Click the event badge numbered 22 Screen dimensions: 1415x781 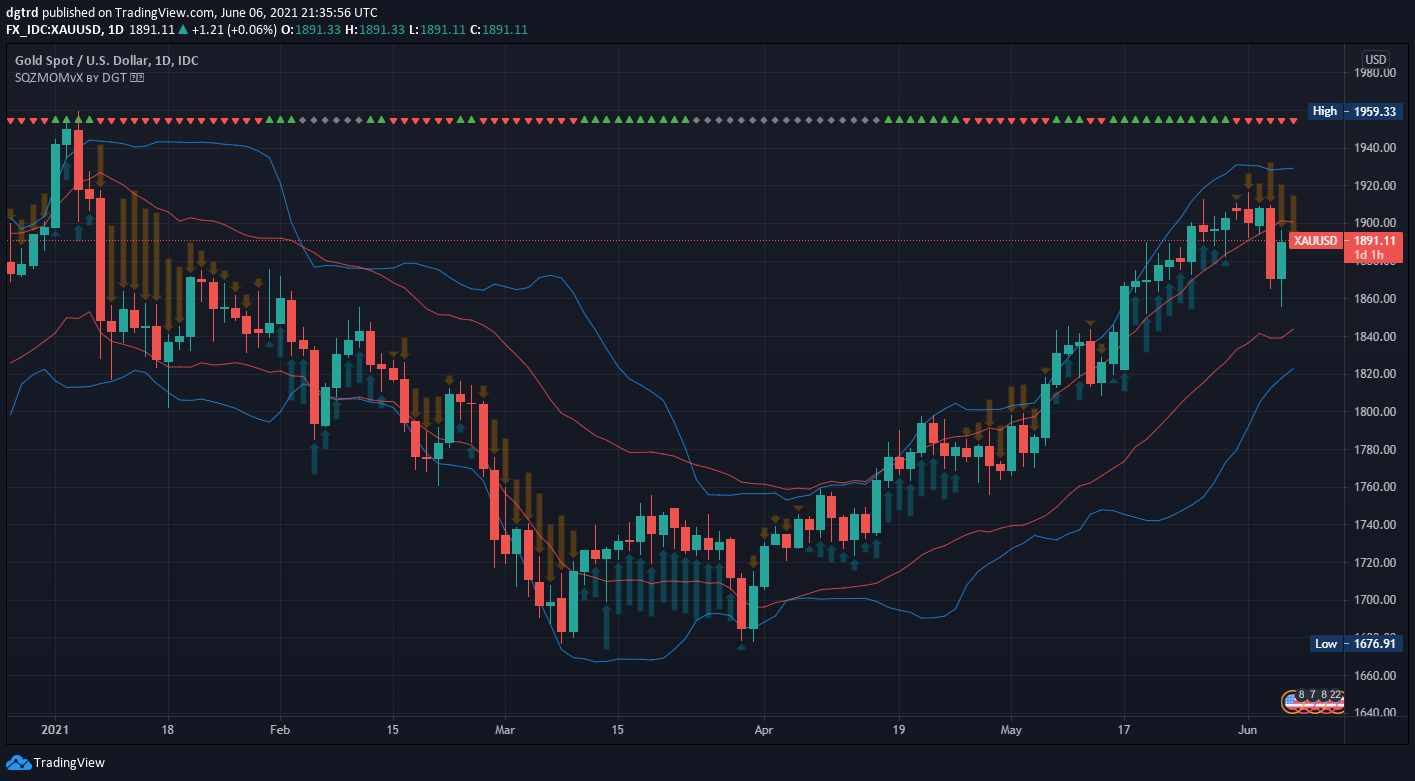tap(1335, 695)
